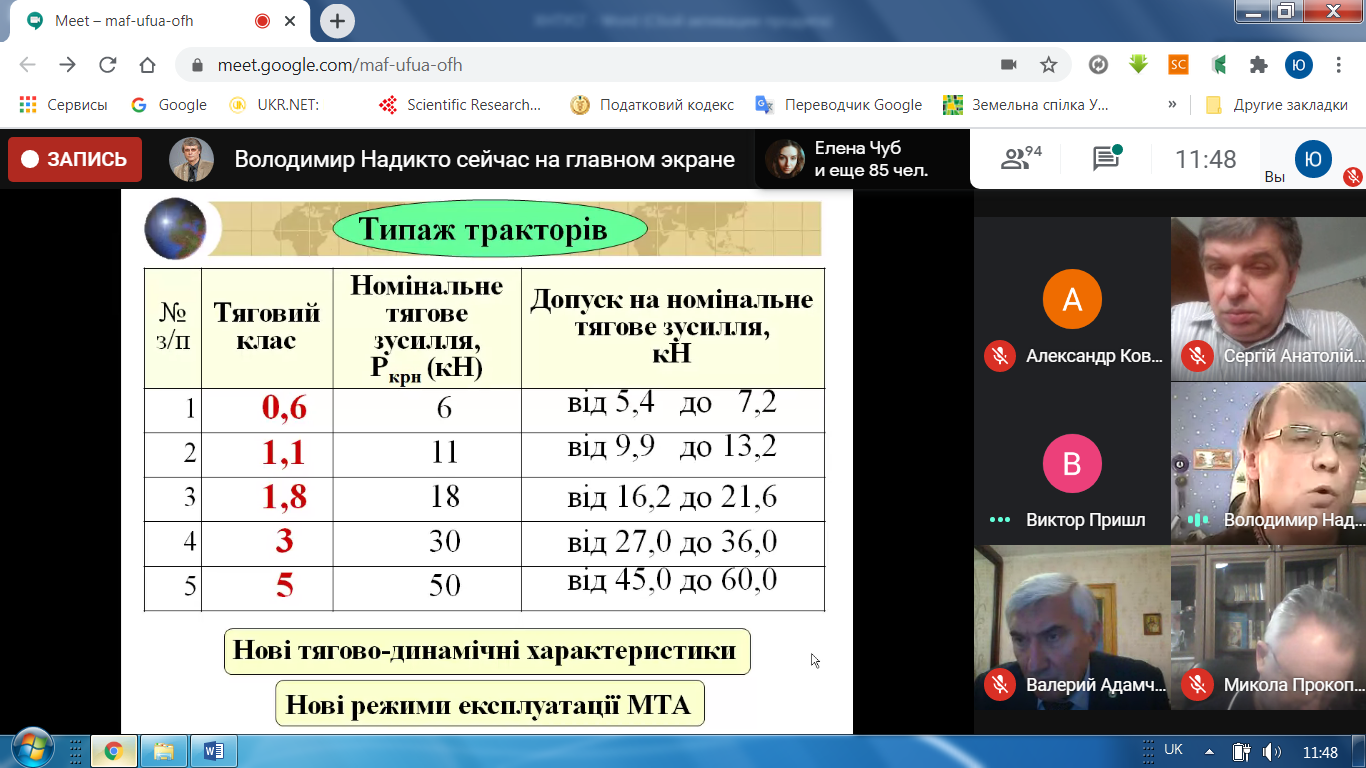Select the Сергій Анатолій video tile
1366x768 pixels.
pyautogui.click(x=1268, y=299)
